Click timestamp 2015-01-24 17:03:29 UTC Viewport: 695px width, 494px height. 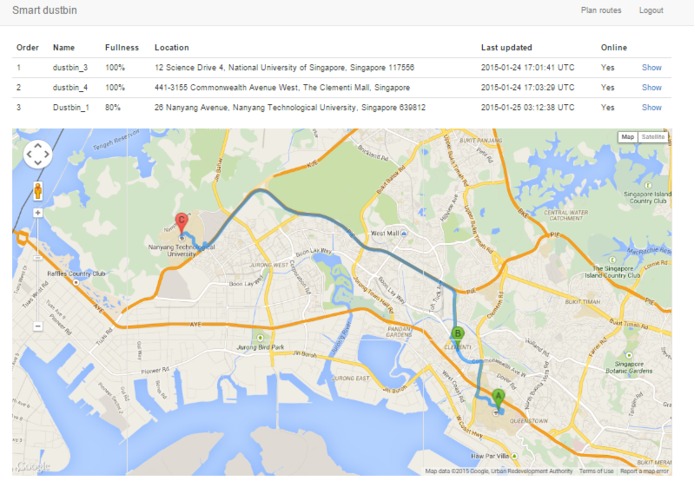coord(527,87)
